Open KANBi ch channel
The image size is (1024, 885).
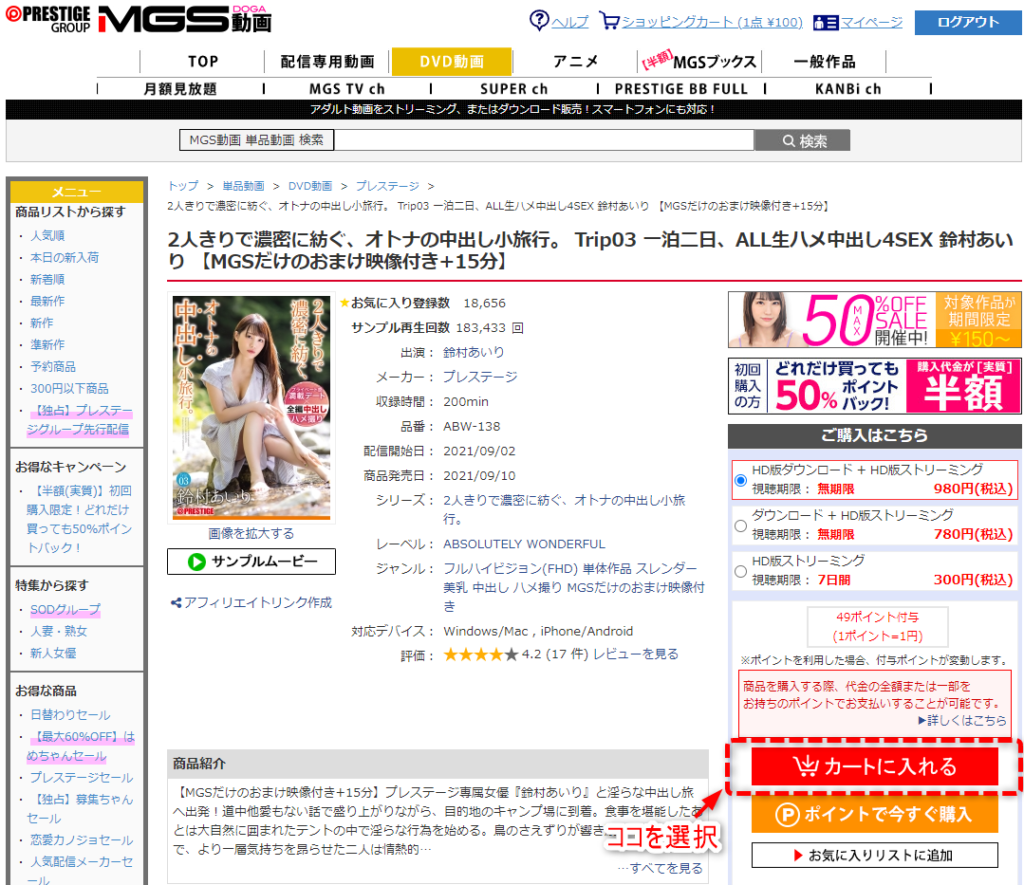coord(848,89)
